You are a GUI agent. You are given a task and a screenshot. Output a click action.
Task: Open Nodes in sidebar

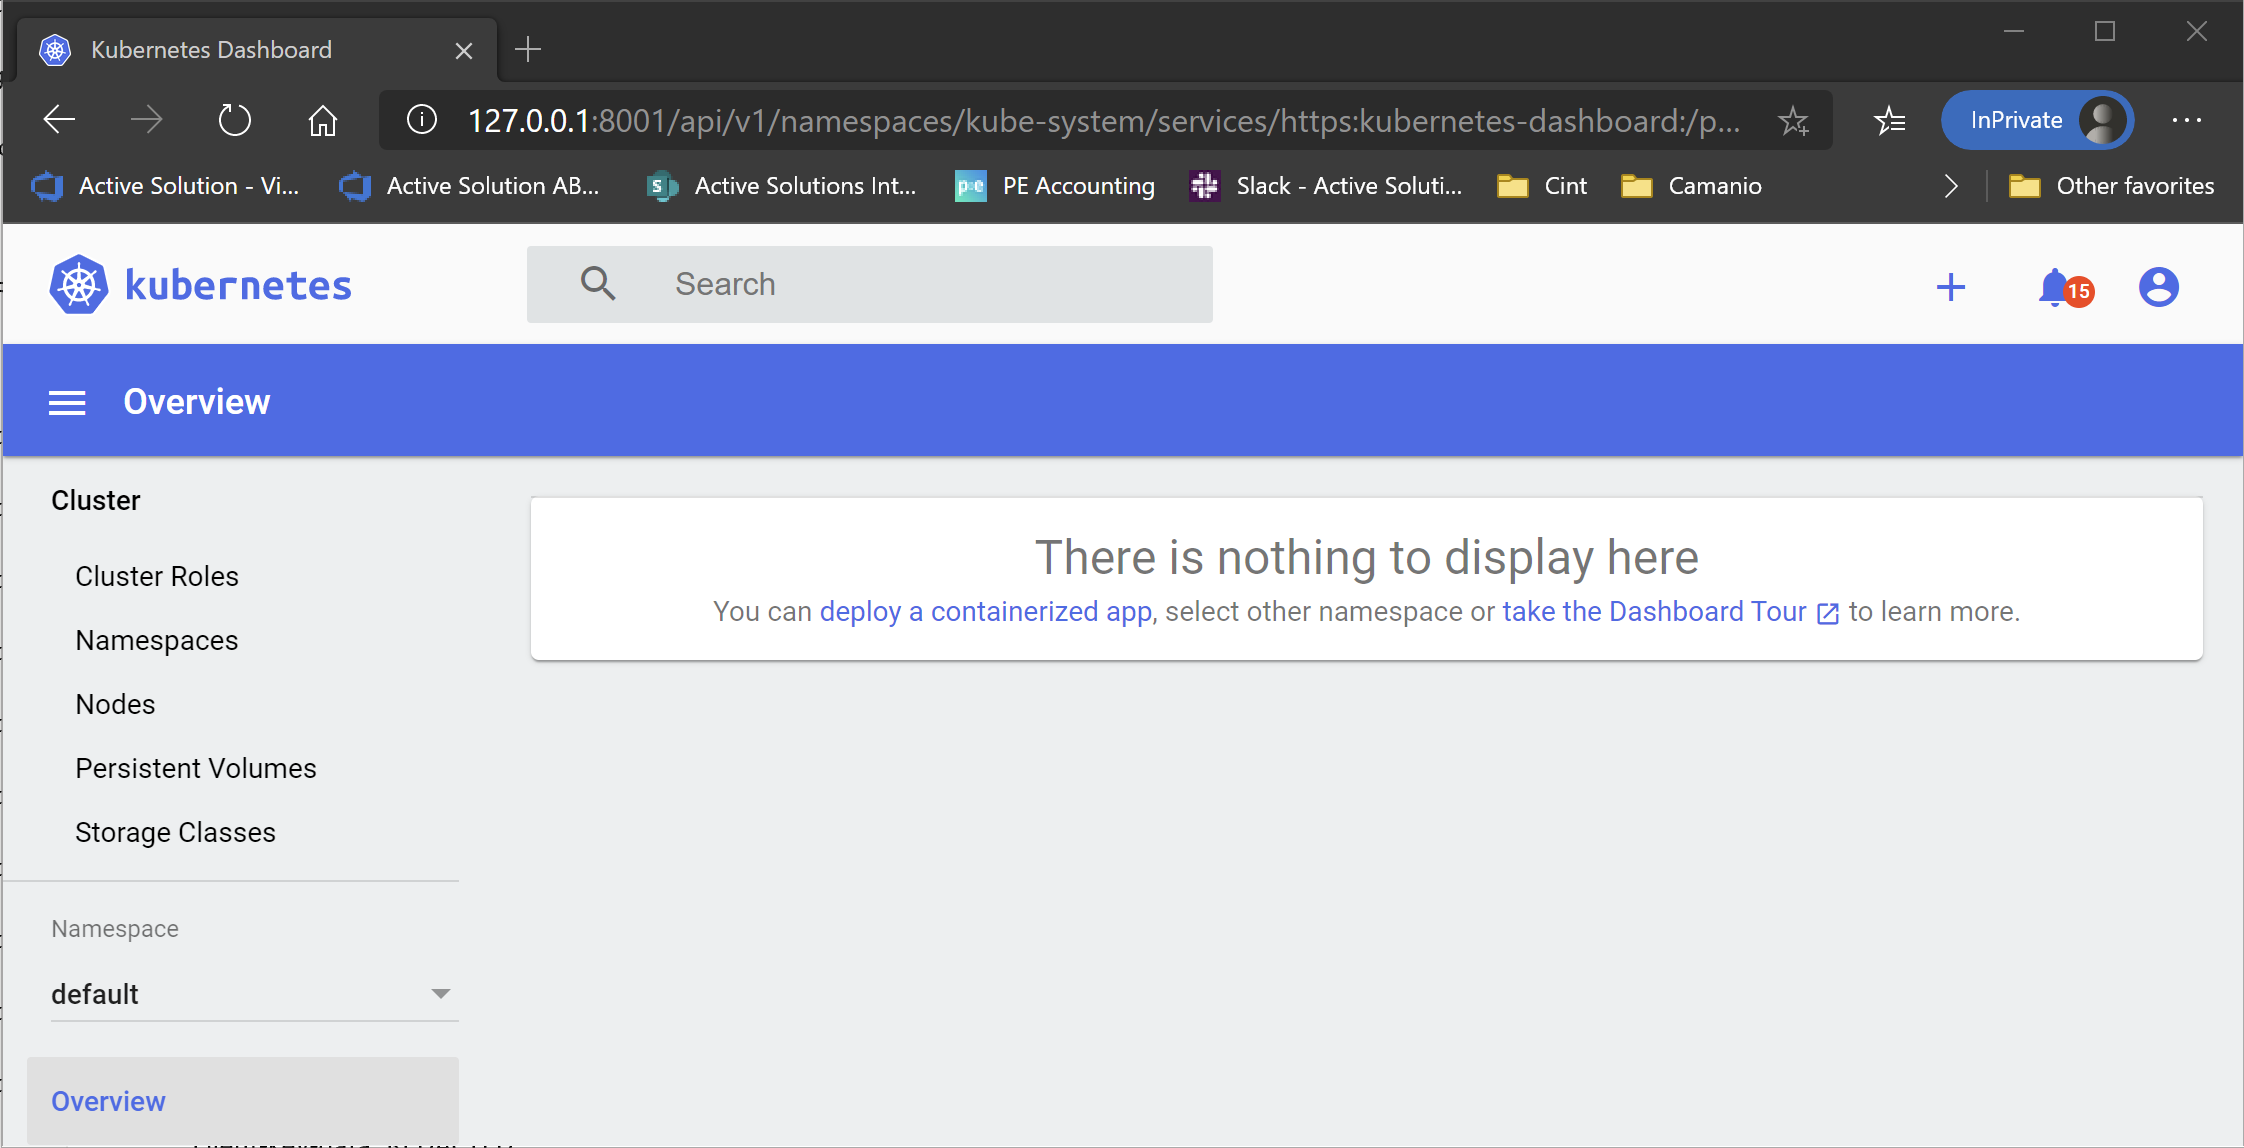pos(115,704)
